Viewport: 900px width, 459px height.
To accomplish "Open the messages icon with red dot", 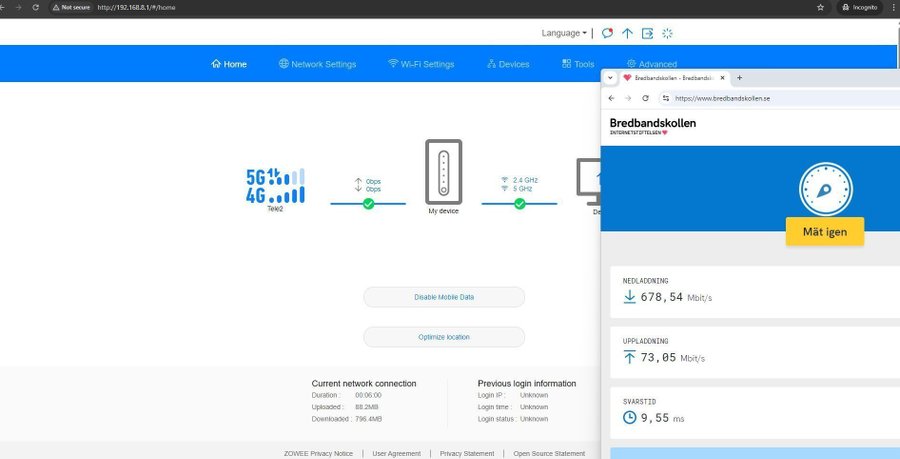I will 607,33.
